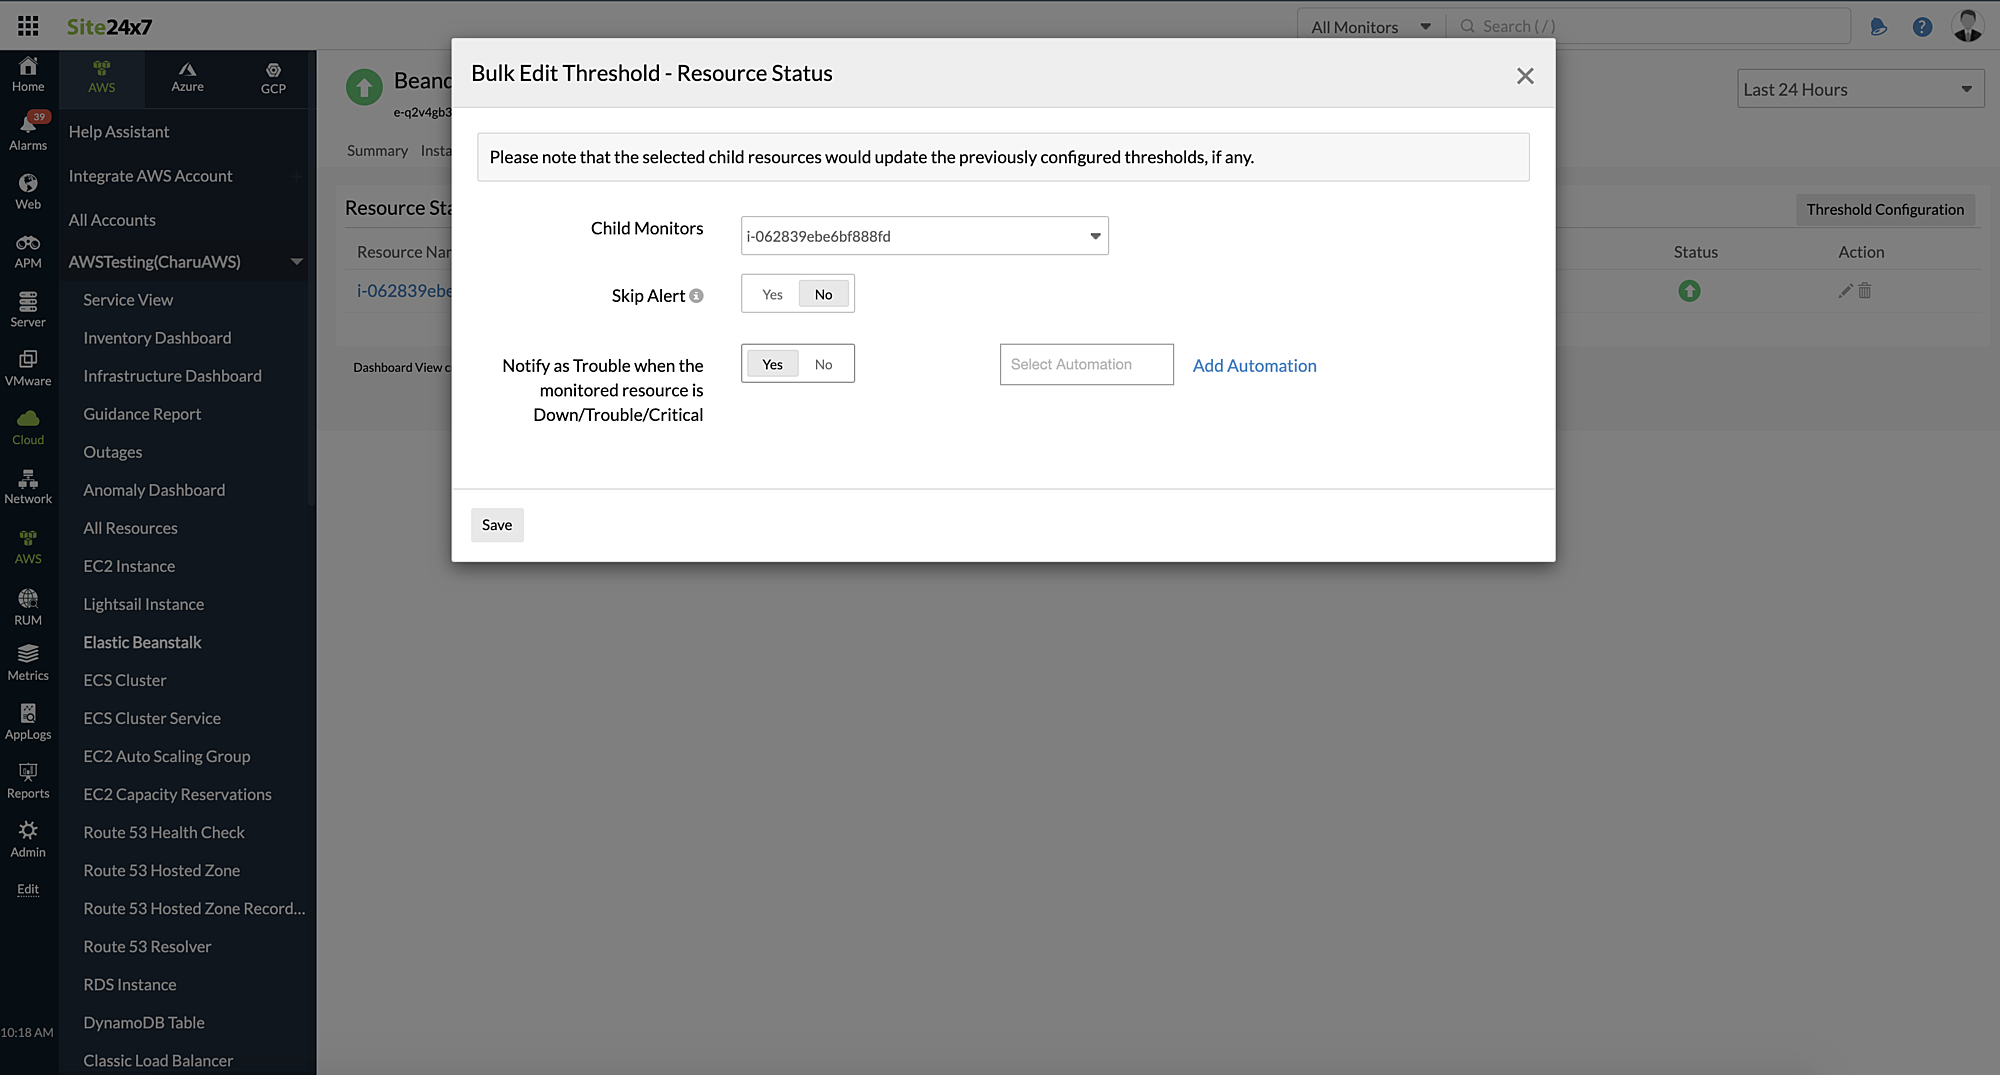Open the apps grid menu at top left
The width and height of the screenshot is (2000, 1075).
coord(27,25)
